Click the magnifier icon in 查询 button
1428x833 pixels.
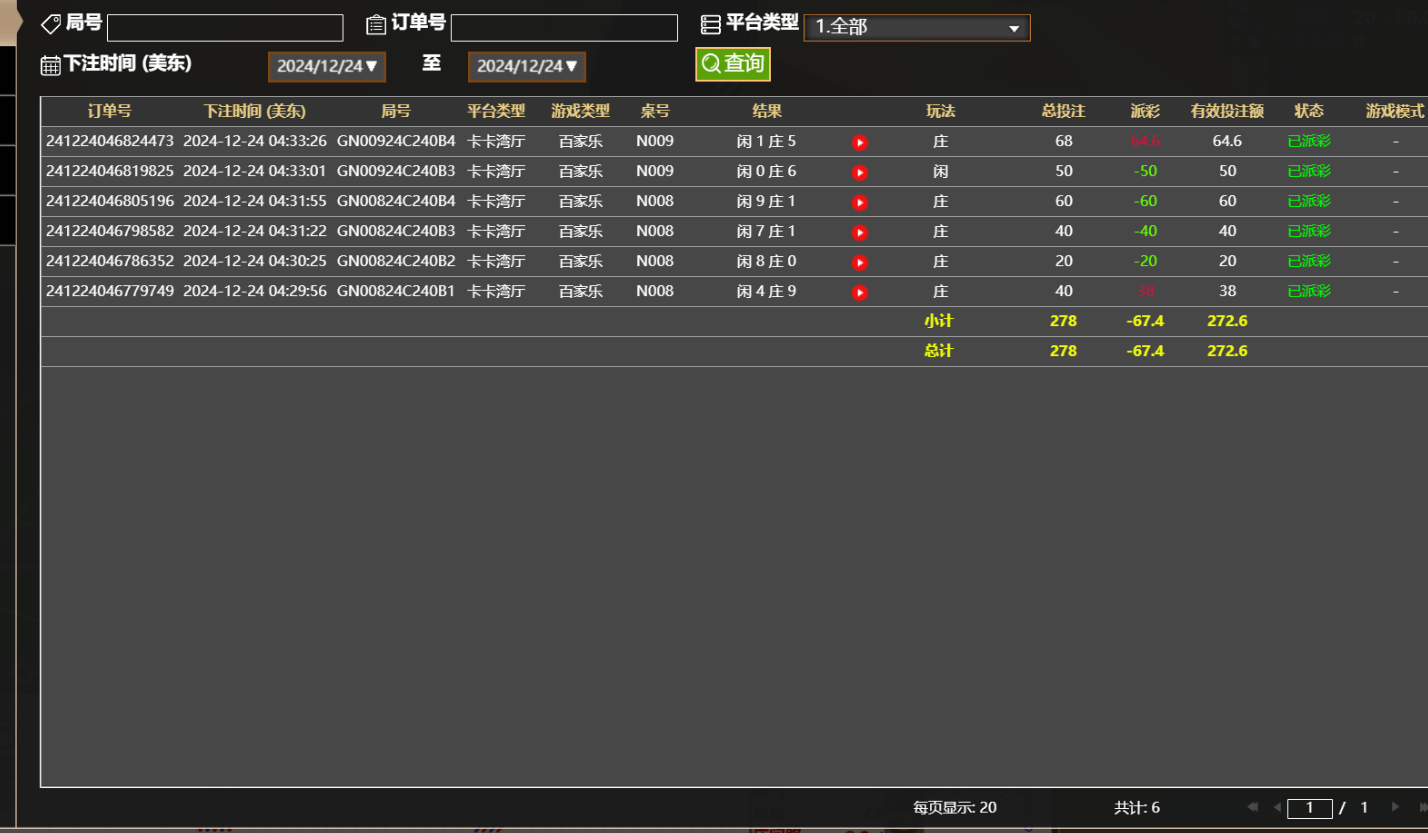711,64
